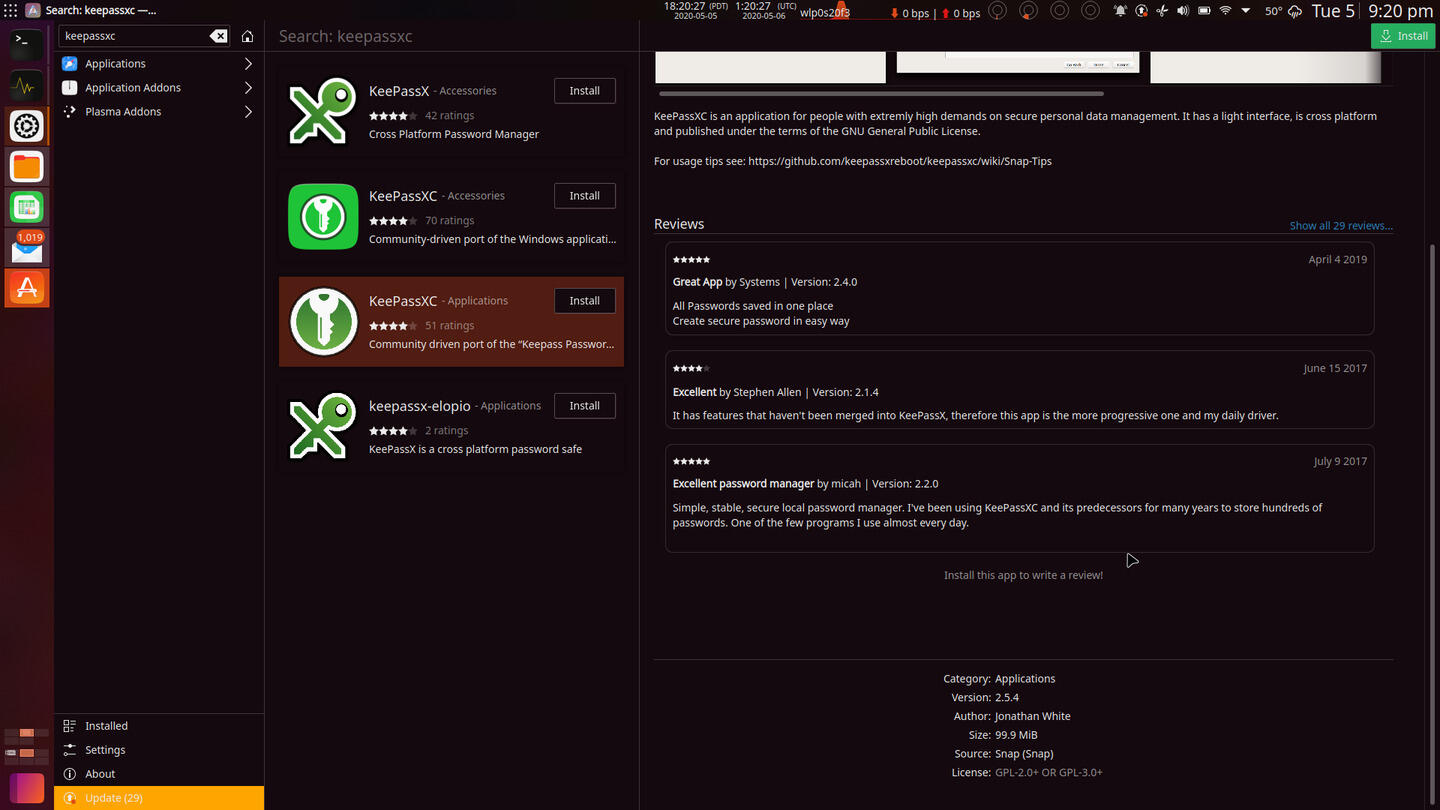This screenshot has width=1440, height=810.
Task: Go to the Discover home page
Action: click(247, 36)
